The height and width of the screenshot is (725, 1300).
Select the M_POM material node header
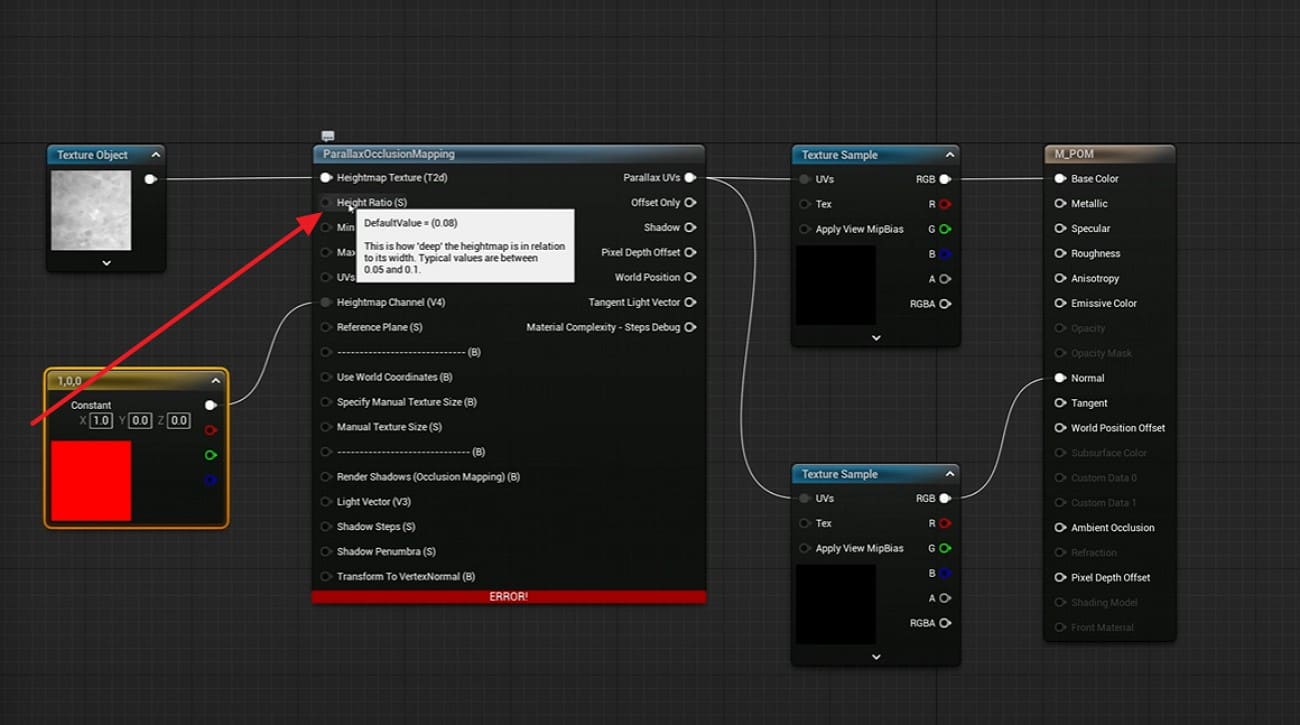click(1109, 154)
